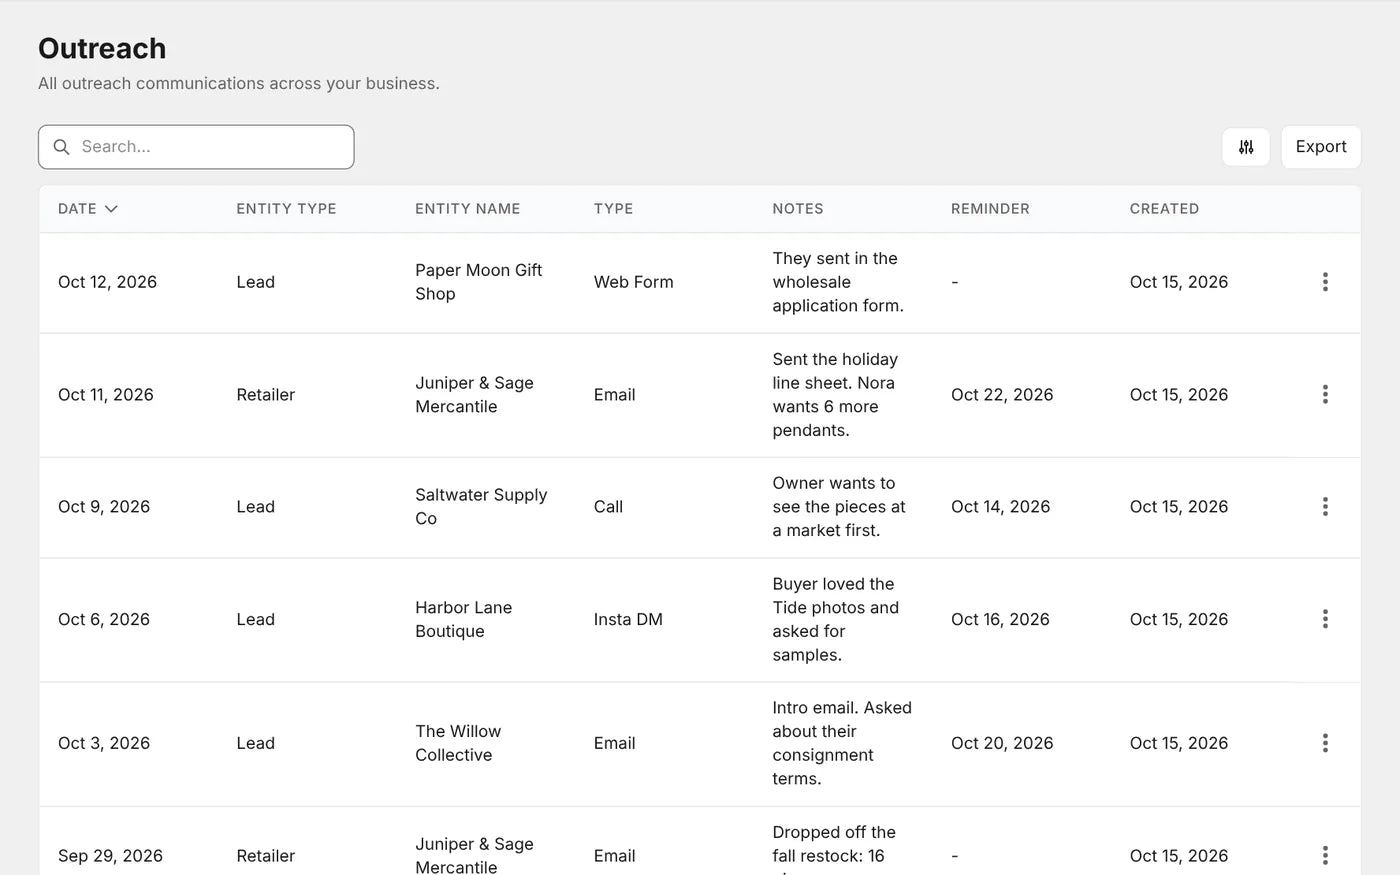Open actions menu for the Oct 11 Juniper & Sage row

pos(1325,395)
